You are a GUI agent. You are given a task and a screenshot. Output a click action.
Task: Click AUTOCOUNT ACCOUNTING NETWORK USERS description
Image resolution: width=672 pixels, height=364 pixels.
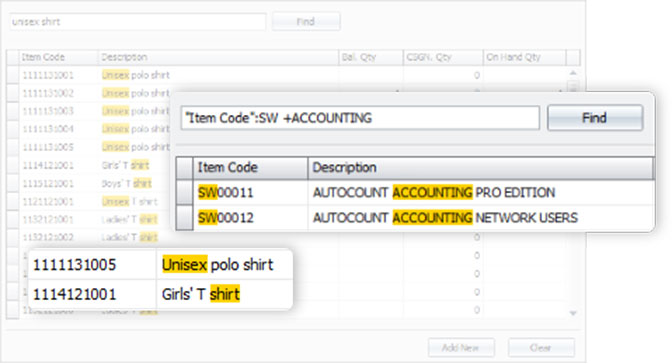445,218
